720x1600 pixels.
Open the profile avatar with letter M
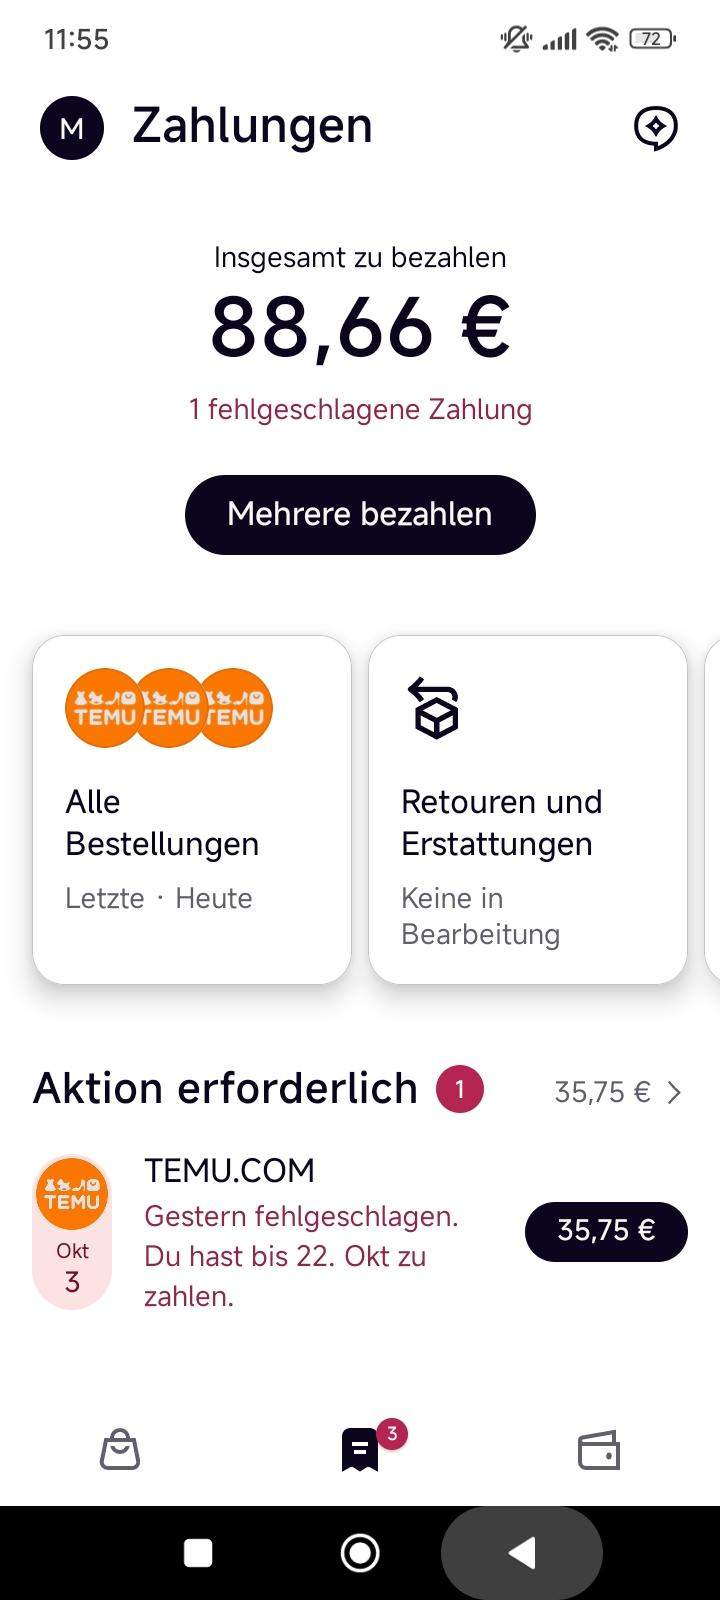pyautogui.click(x=72, y=128)
